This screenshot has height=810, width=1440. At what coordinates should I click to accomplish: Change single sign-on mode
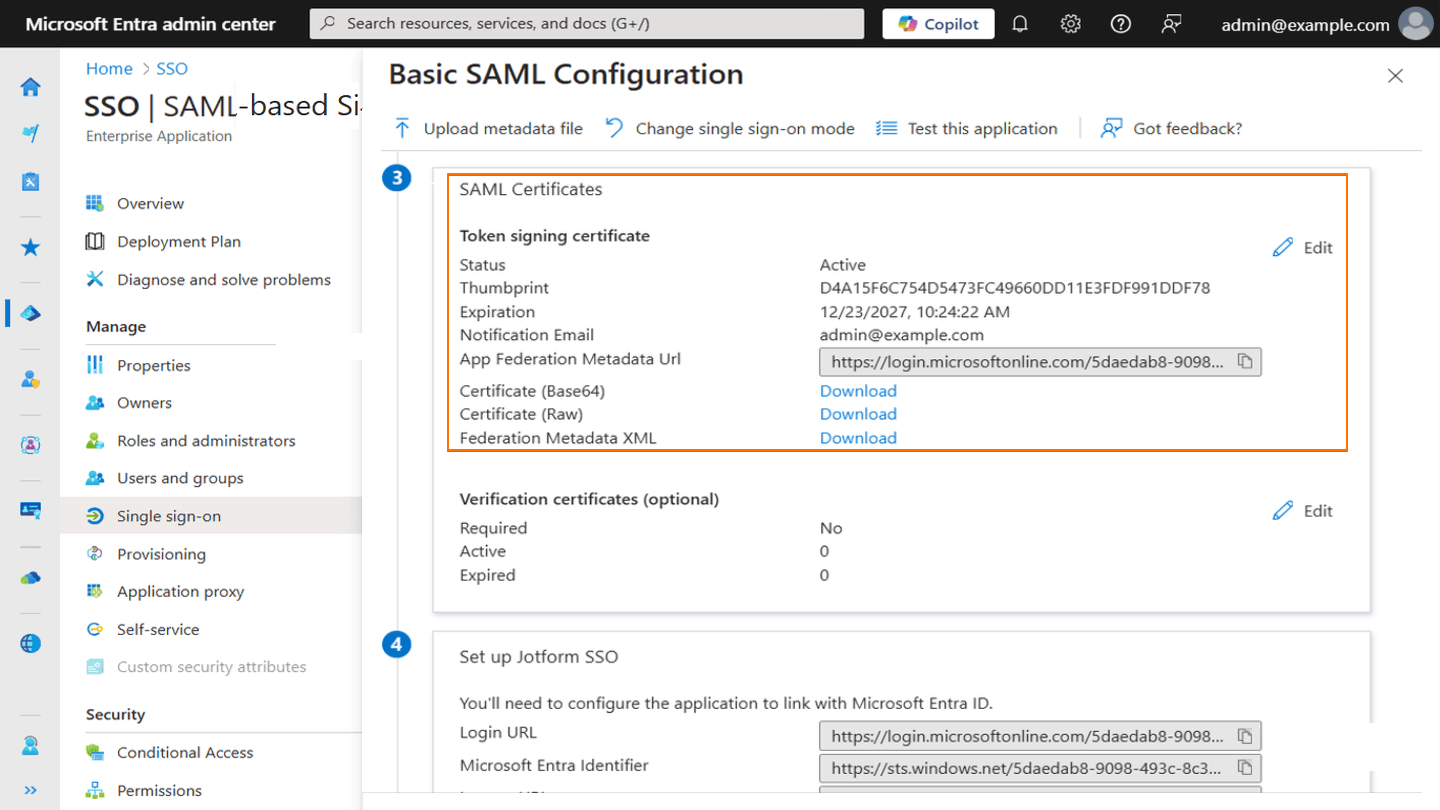(729, 128)
